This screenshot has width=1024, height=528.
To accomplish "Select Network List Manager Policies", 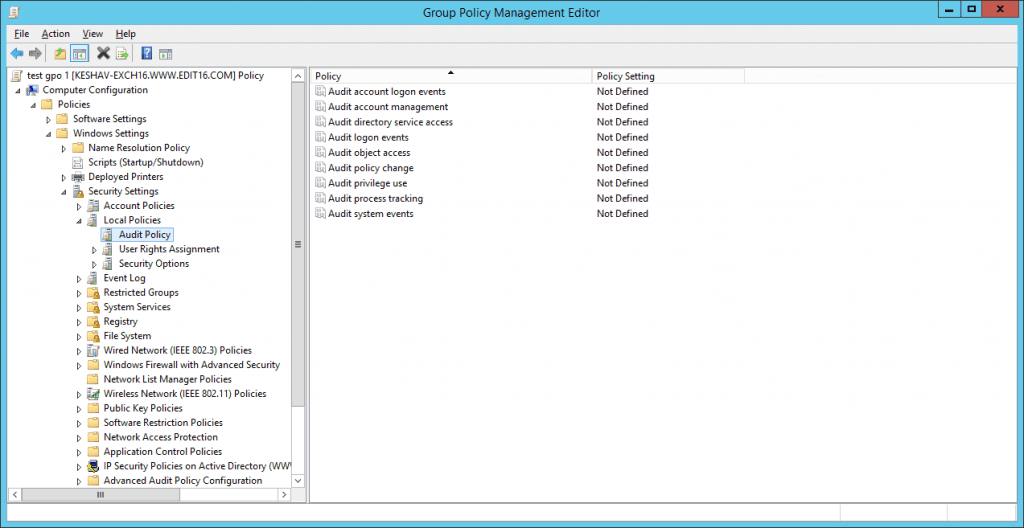I will (167, 379).
